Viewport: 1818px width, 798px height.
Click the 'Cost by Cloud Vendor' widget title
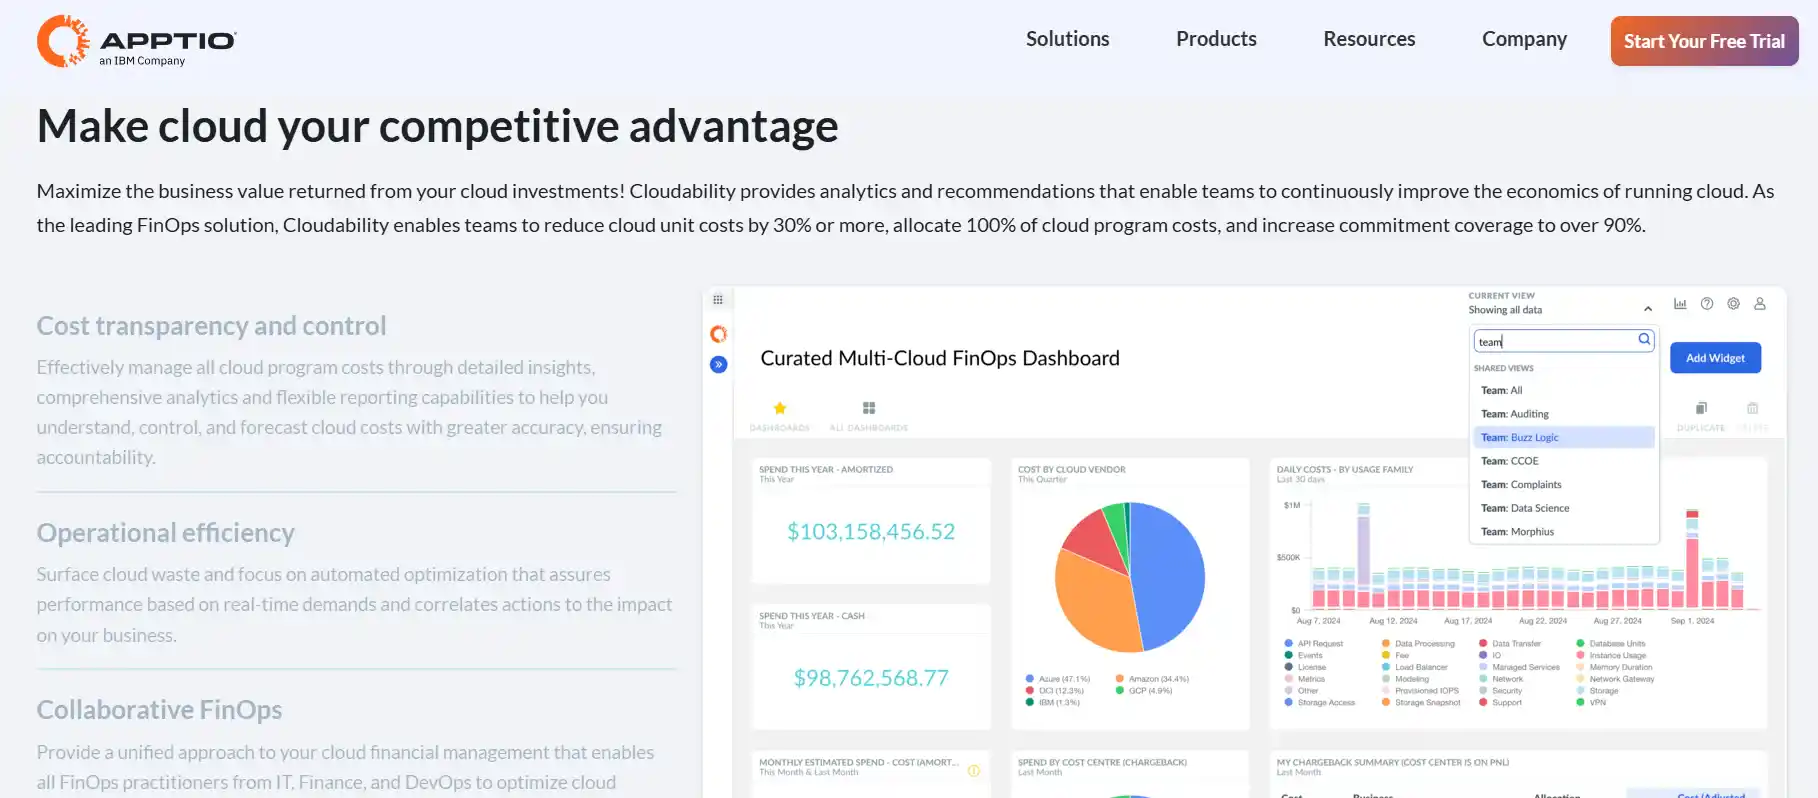(1071, 469)
